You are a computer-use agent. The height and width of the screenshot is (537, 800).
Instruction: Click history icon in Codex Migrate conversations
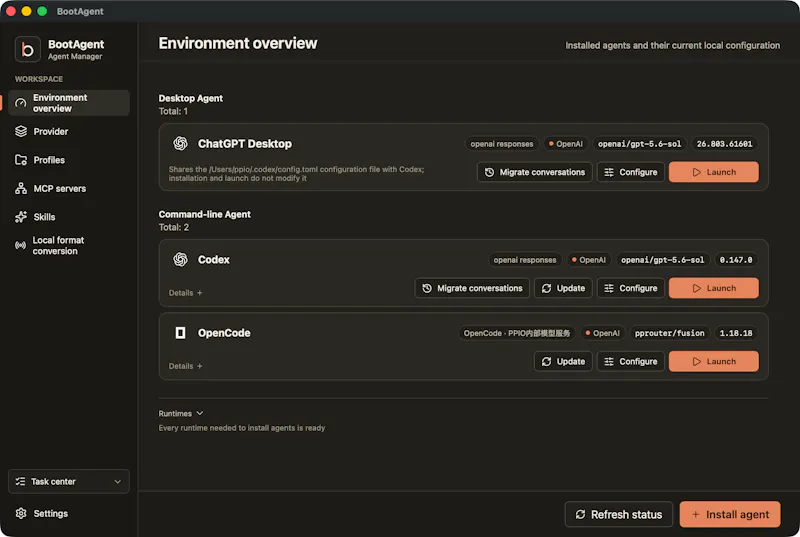pyautogui.click(x=427, y=288)
